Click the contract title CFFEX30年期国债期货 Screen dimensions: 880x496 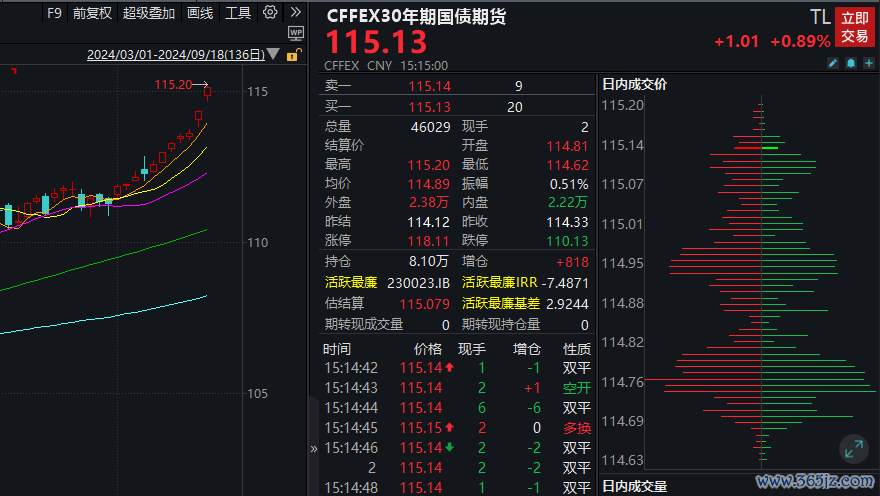coord(416,16)
